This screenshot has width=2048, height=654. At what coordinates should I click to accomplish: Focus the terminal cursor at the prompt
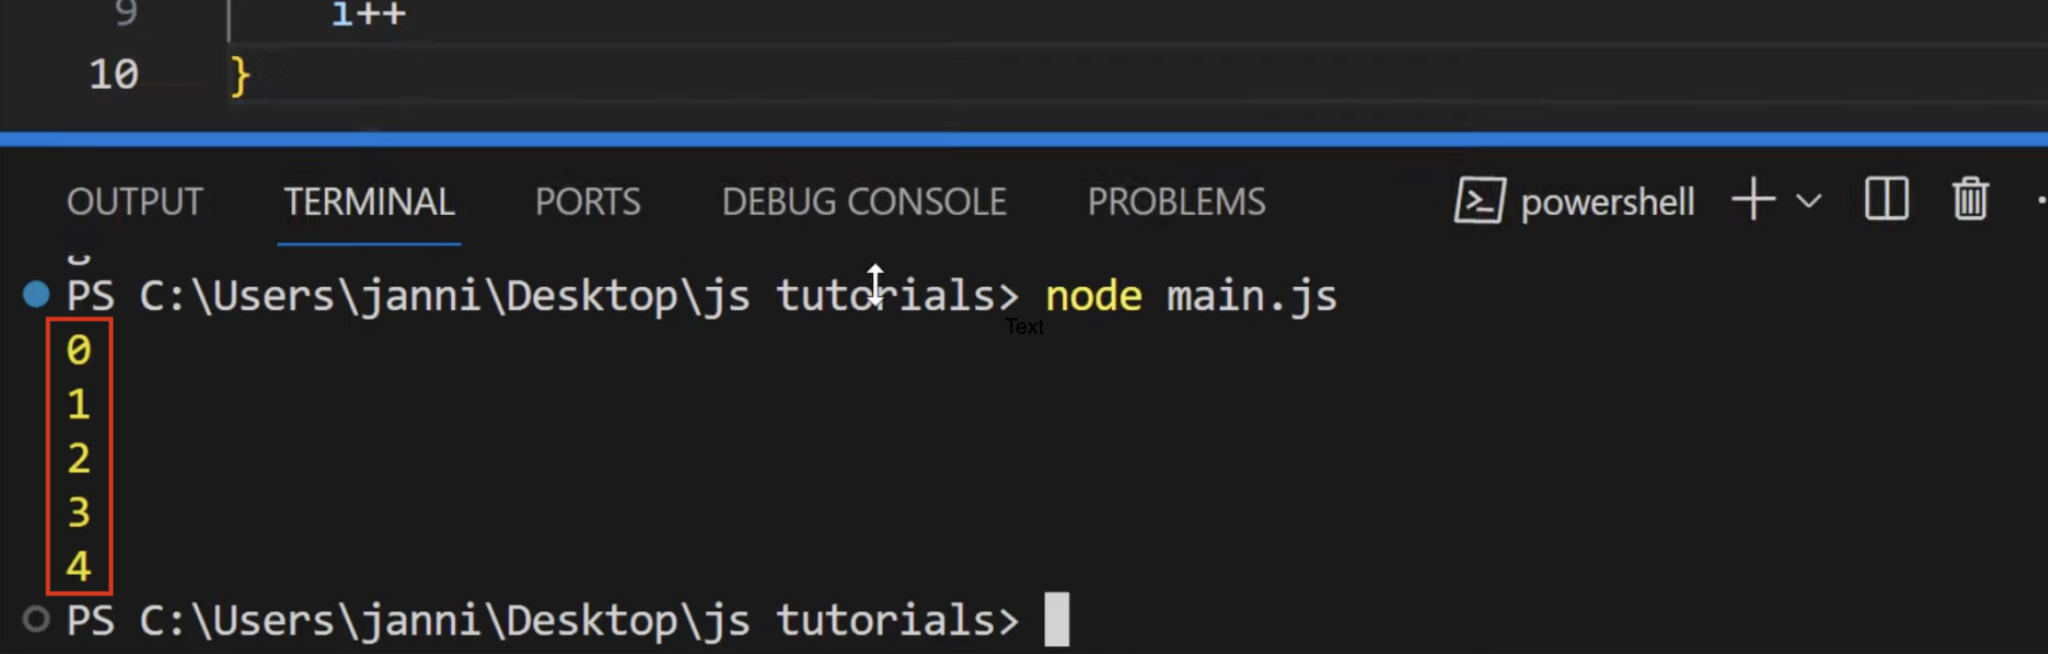1056,620
